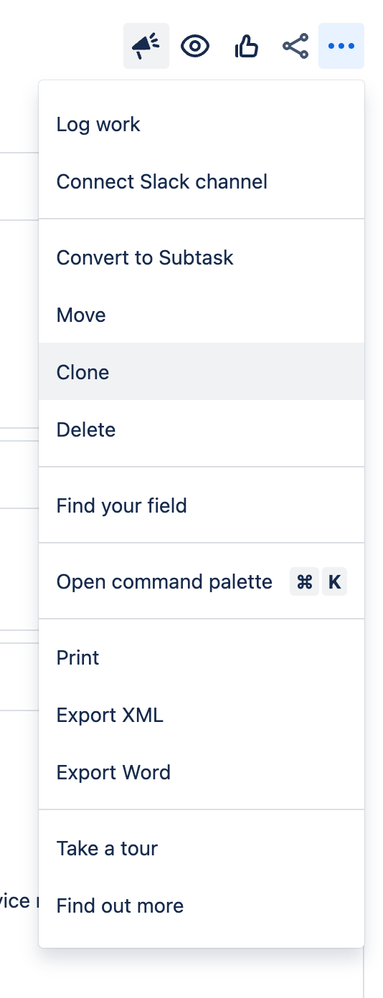Screen dimensions: 383x998
Task: Select Delete from the actions menu
Action: pos(201,429)
